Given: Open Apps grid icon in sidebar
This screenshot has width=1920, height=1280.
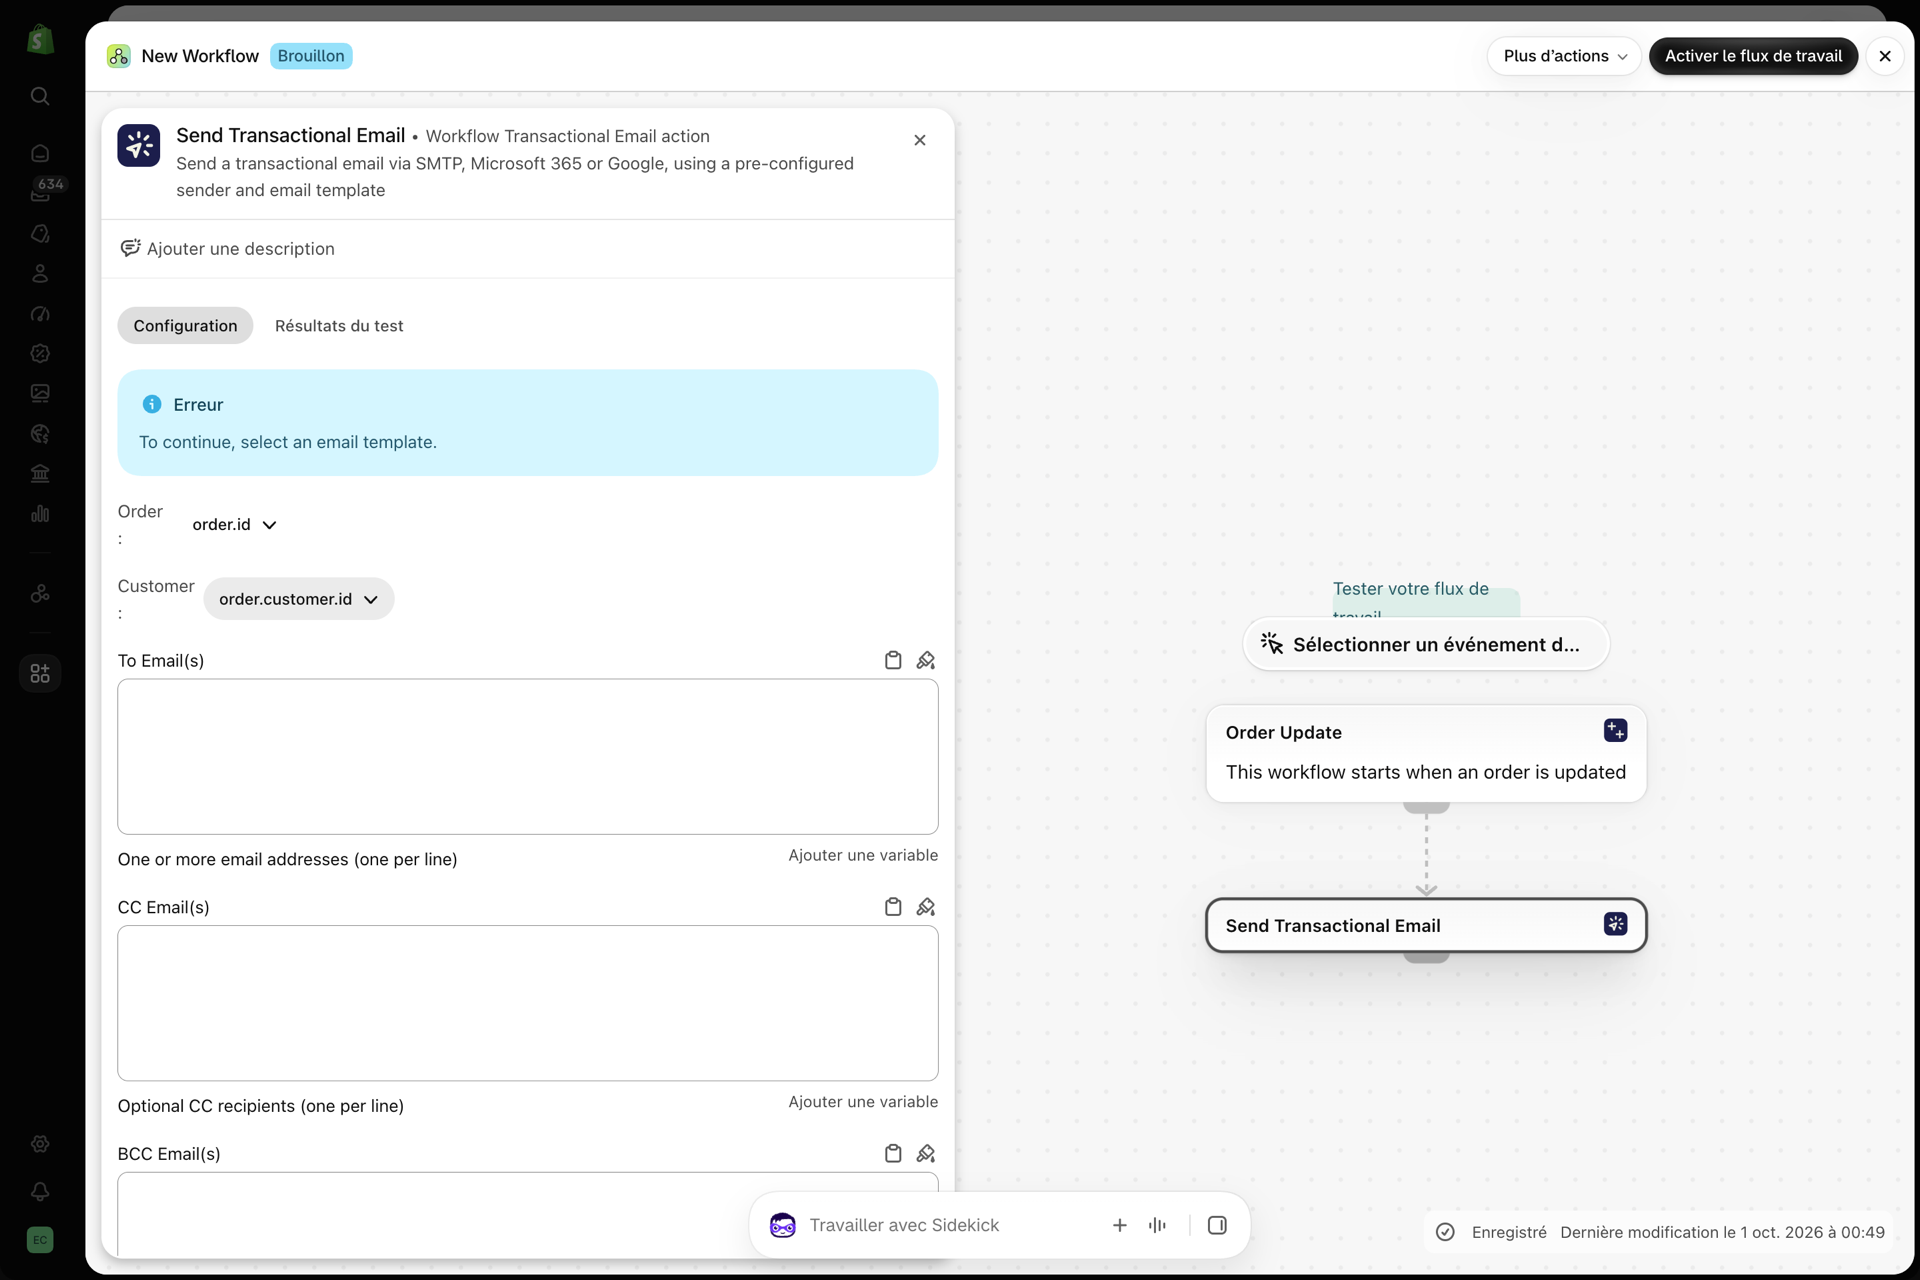Looking at the screenshot, I should 40,674.
